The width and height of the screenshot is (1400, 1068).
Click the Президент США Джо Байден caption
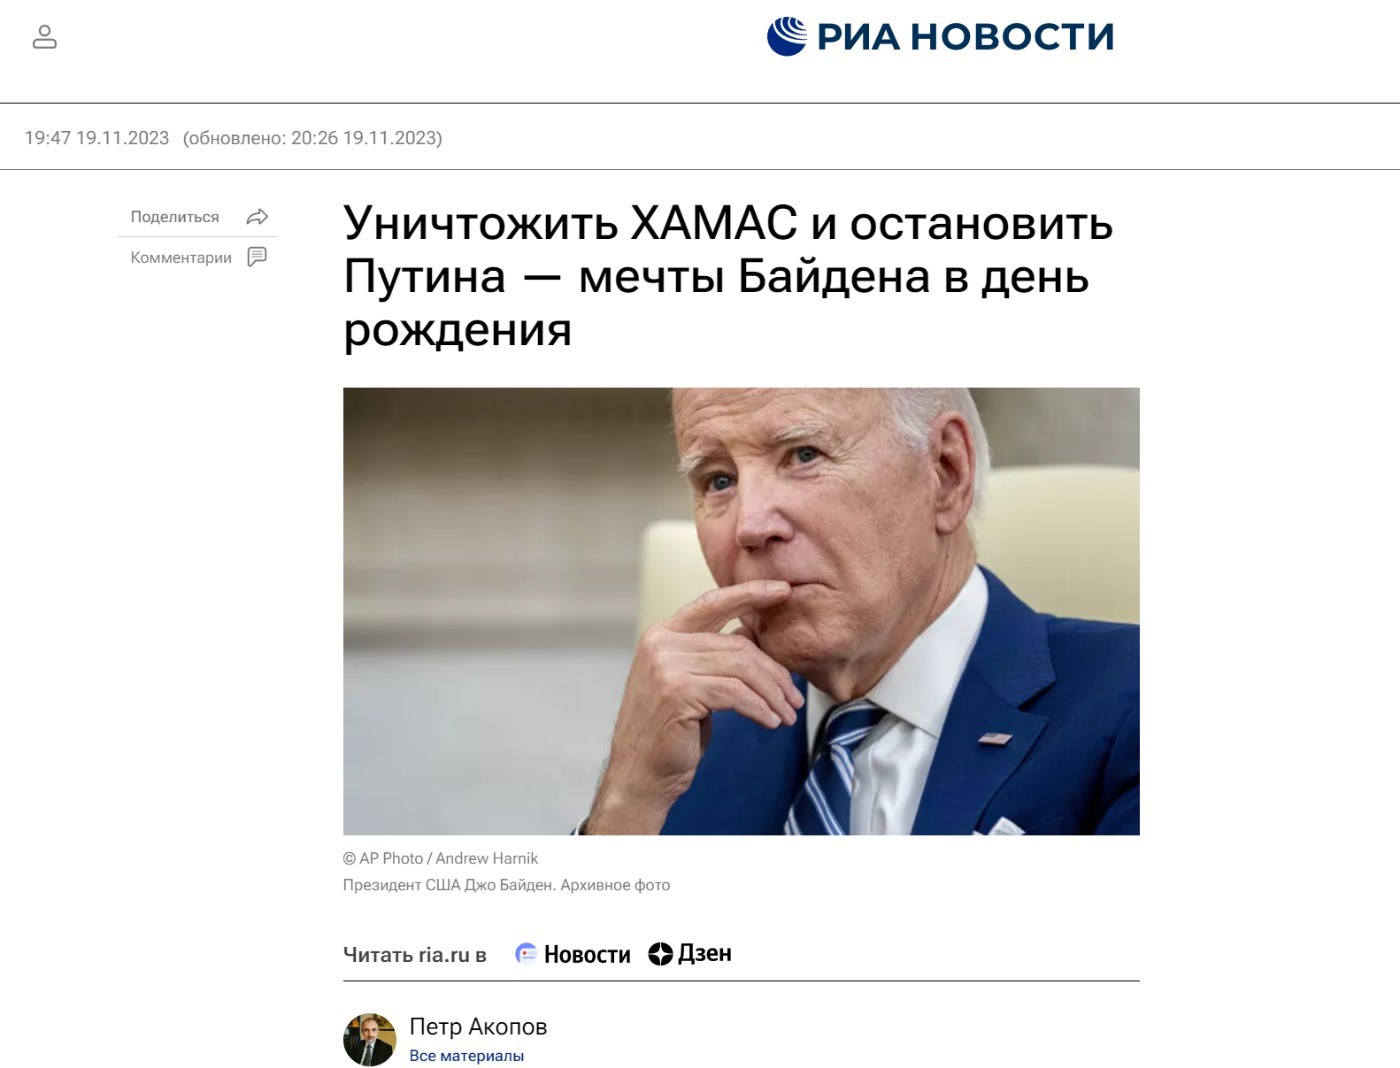[x=506, y=885]
